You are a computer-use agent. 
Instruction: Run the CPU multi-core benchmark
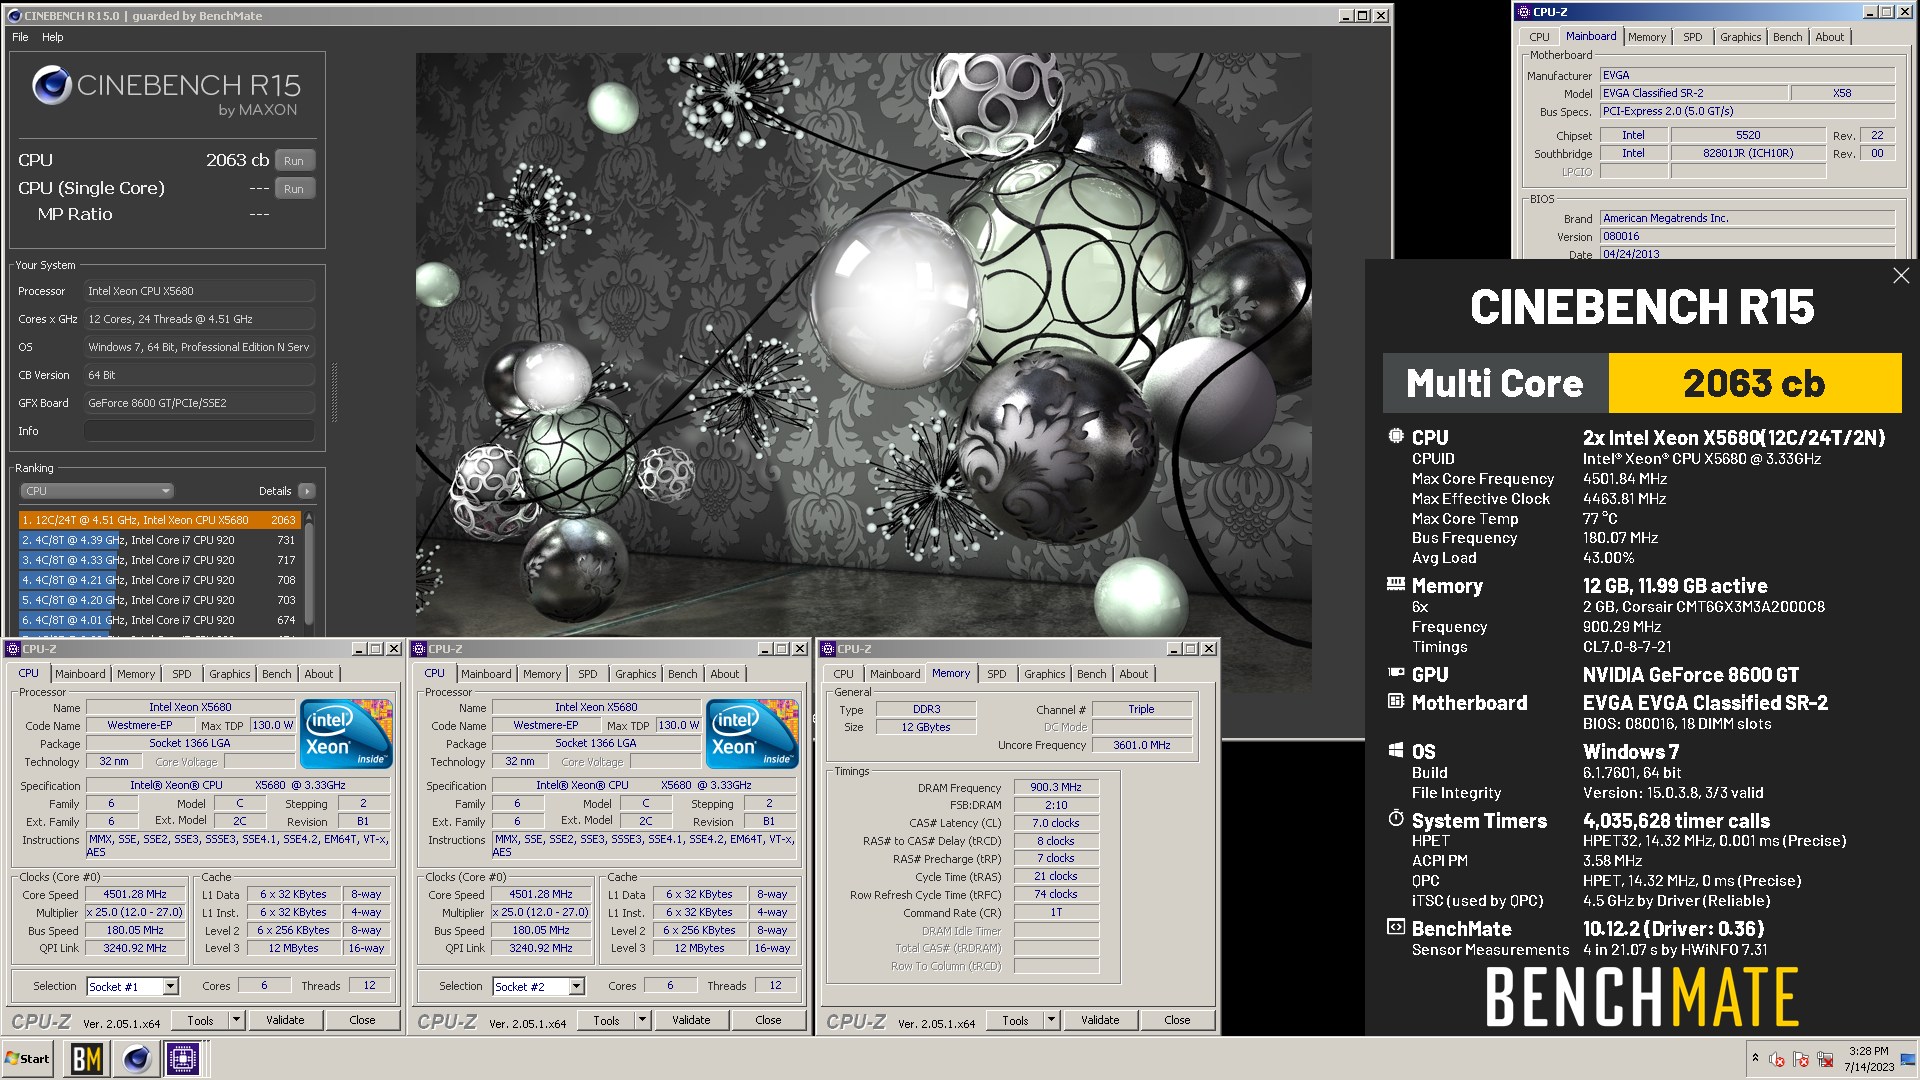tap(294, 161)
